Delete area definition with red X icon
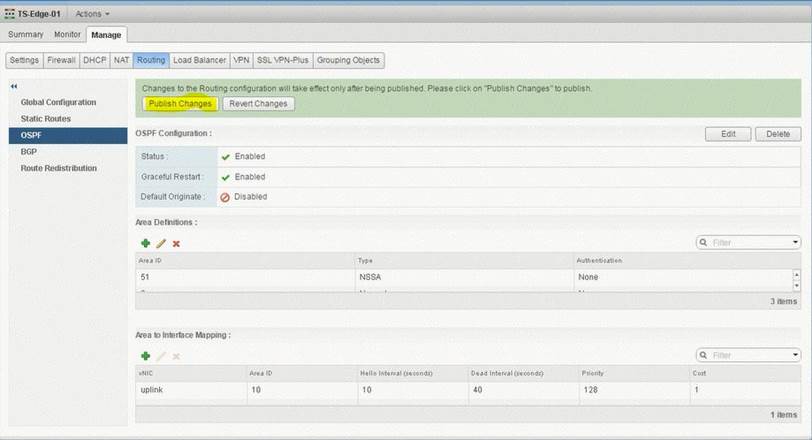Viewport: 812px width, 440px height. 176,243
